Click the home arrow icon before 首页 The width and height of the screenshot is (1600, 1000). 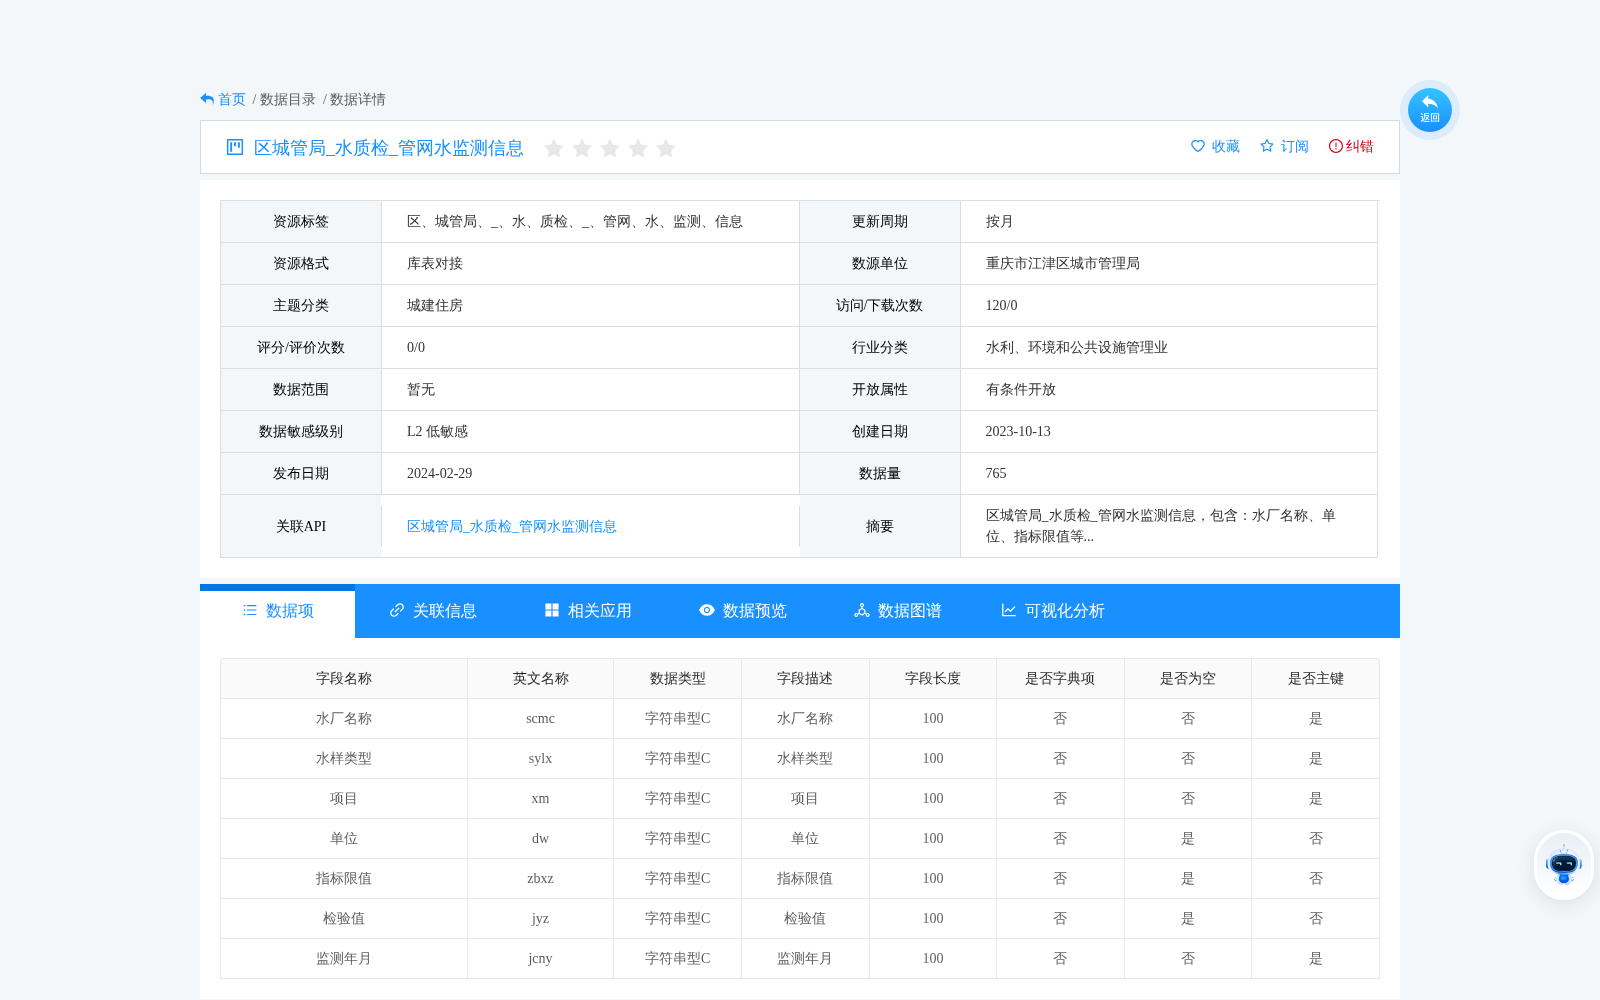pos(207,99)
